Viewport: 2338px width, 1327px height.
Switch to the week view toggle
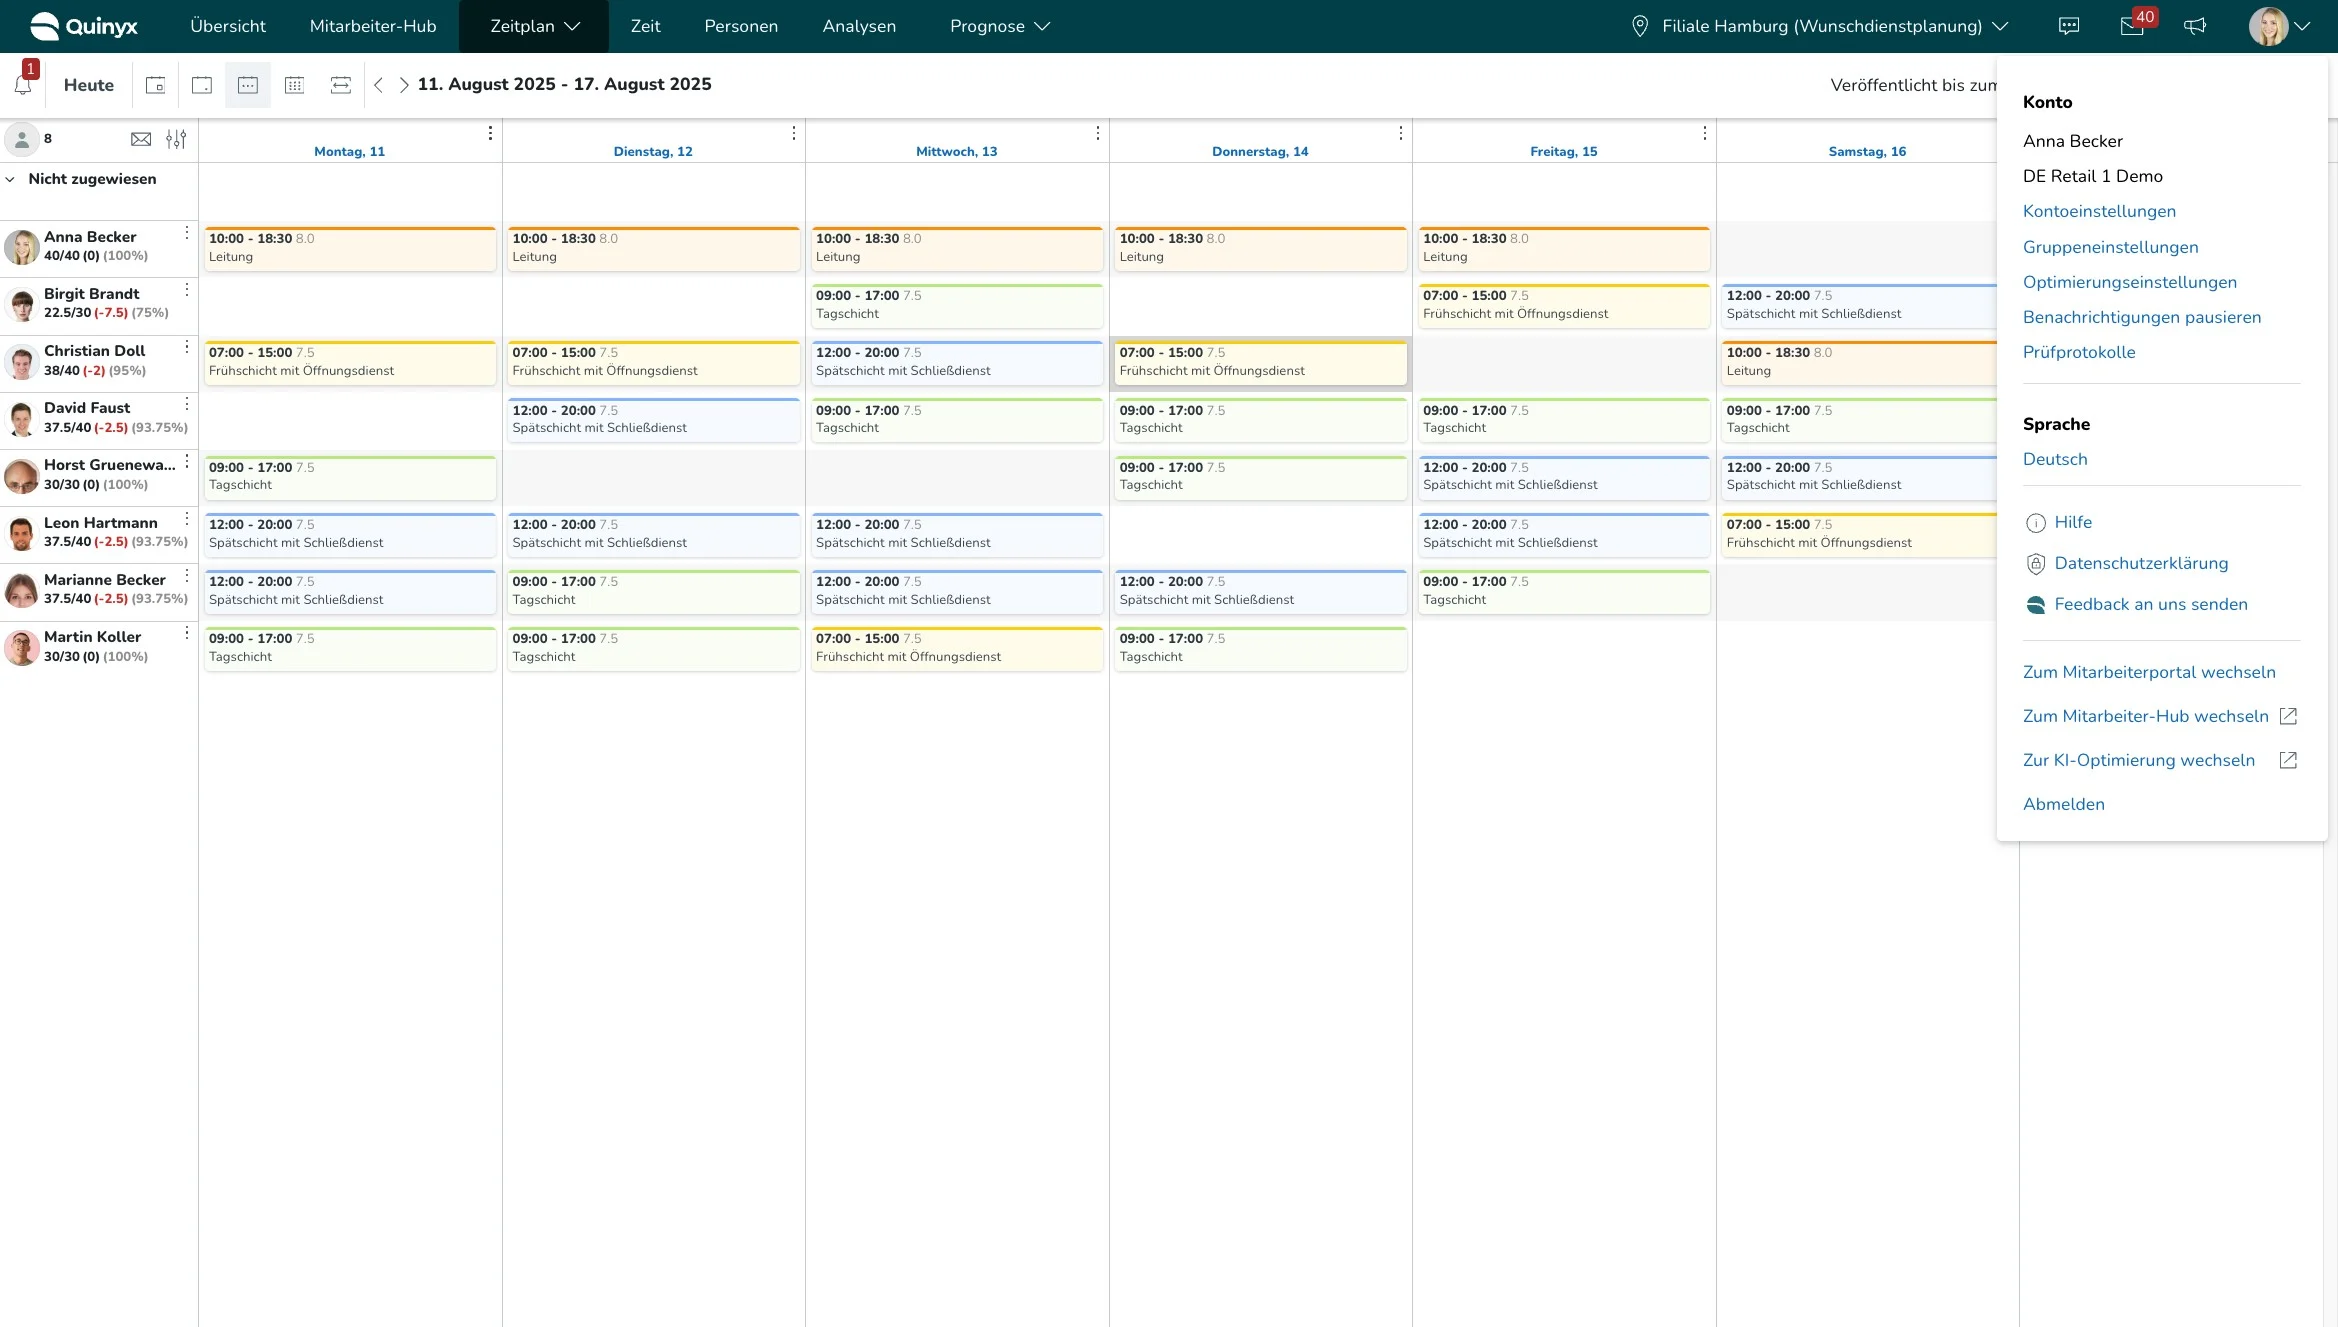[x=248, y=85]
